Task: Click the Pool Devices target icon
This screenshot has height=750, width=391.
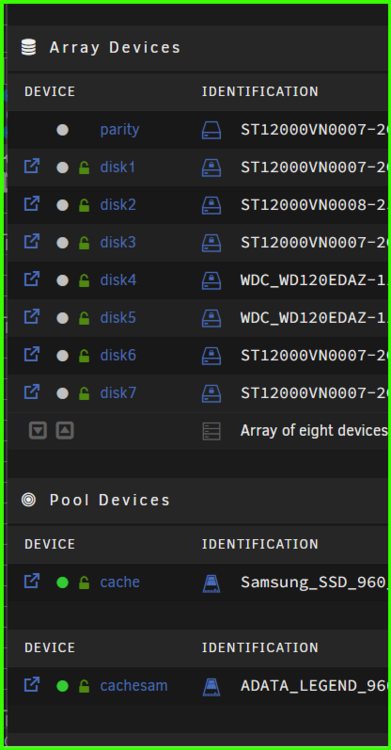Action: (x=29, y=500)
